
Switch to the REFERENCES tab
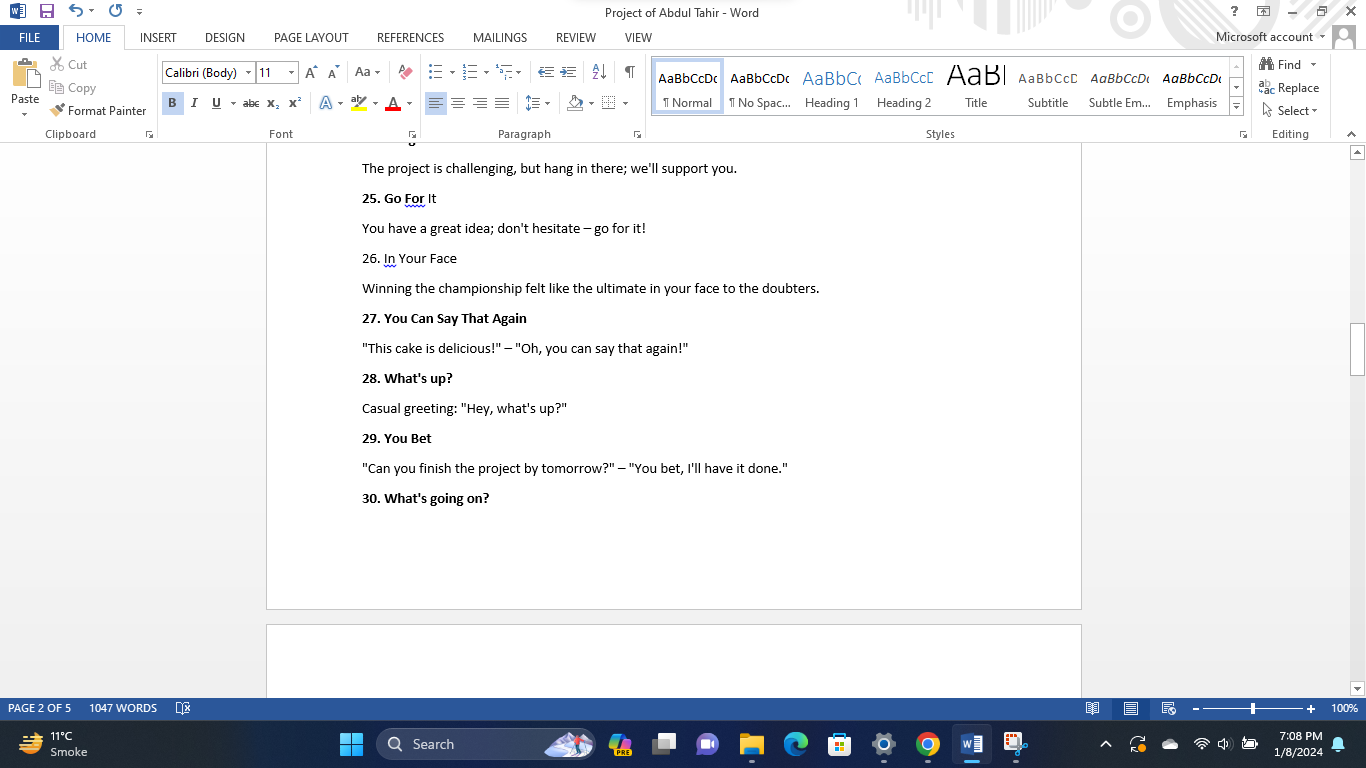(410, 37)
